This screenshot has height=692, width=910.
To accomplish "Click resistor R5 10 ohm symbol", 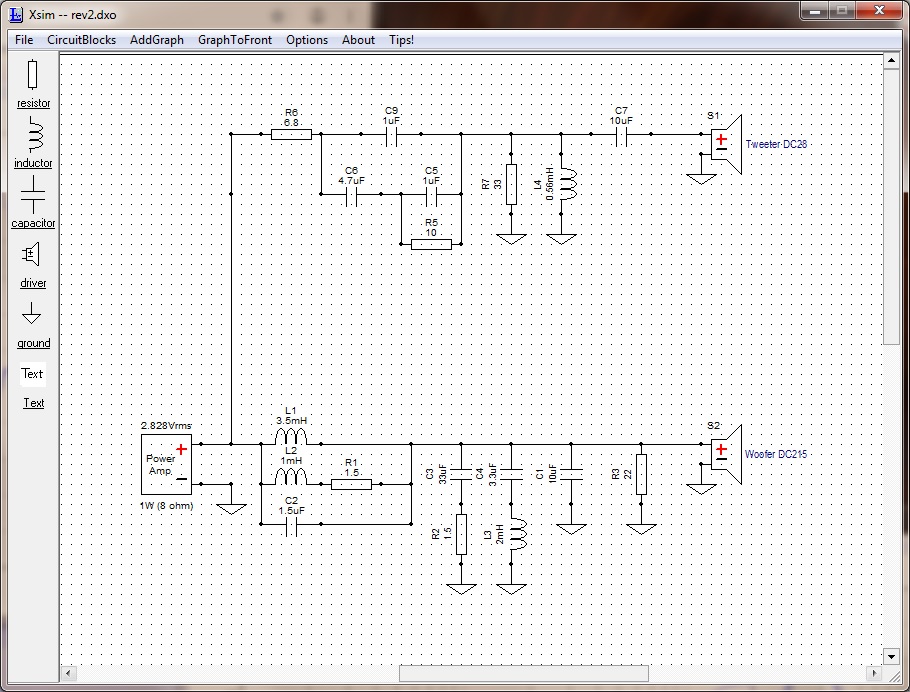I will click(431, 244).
